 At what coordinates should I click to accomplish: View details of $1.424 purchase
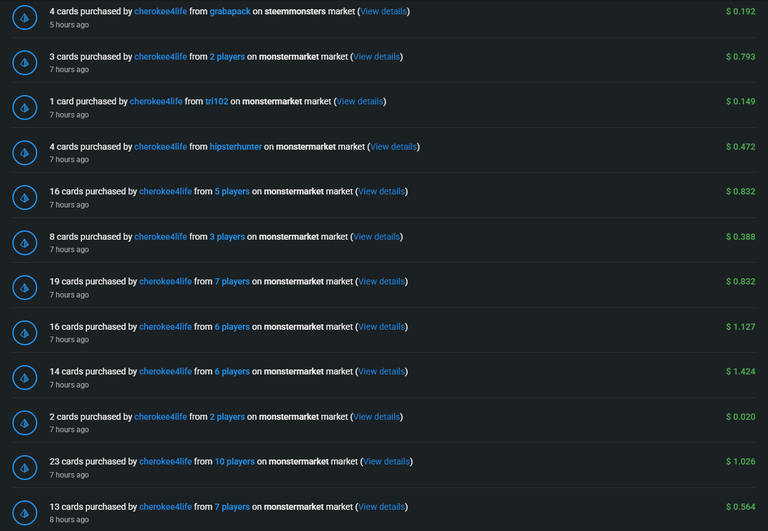pyautogui.click(x=382, y=371)
